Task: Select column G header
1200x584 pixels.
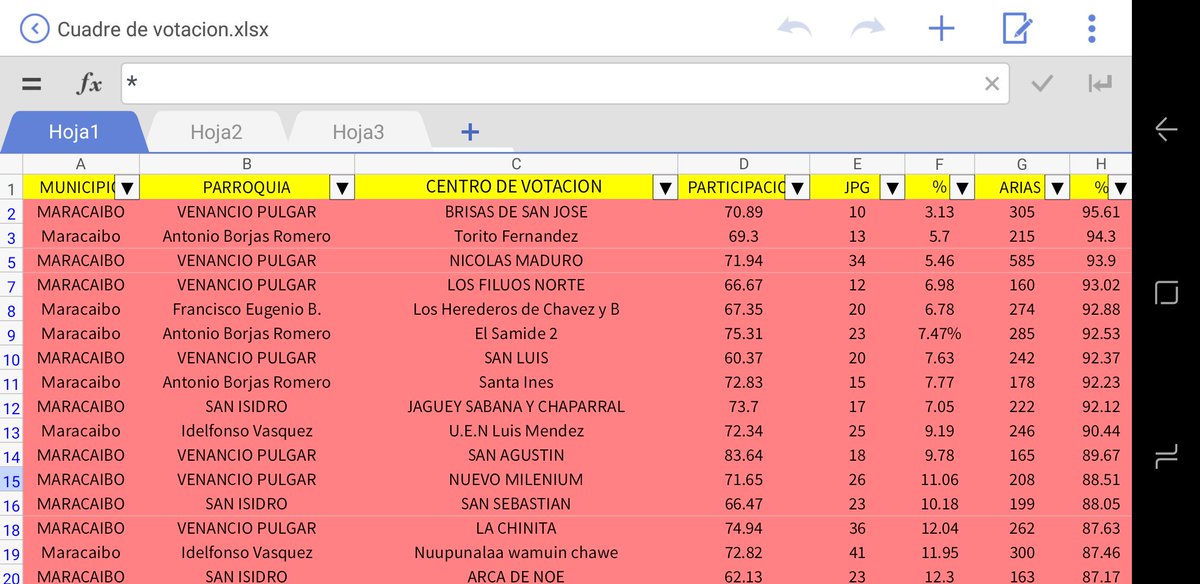Action: pyautogui.click(x=1022, y=164)
